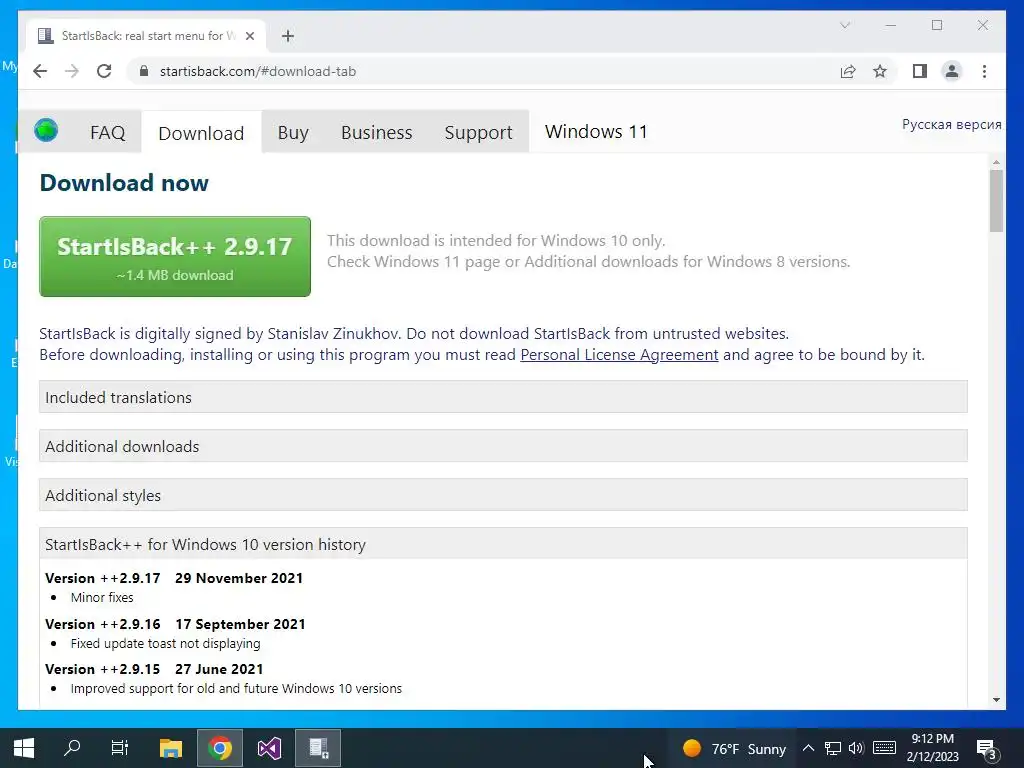Click Version ++2.9.17 29 November 2021 entry

pos(174,578)
